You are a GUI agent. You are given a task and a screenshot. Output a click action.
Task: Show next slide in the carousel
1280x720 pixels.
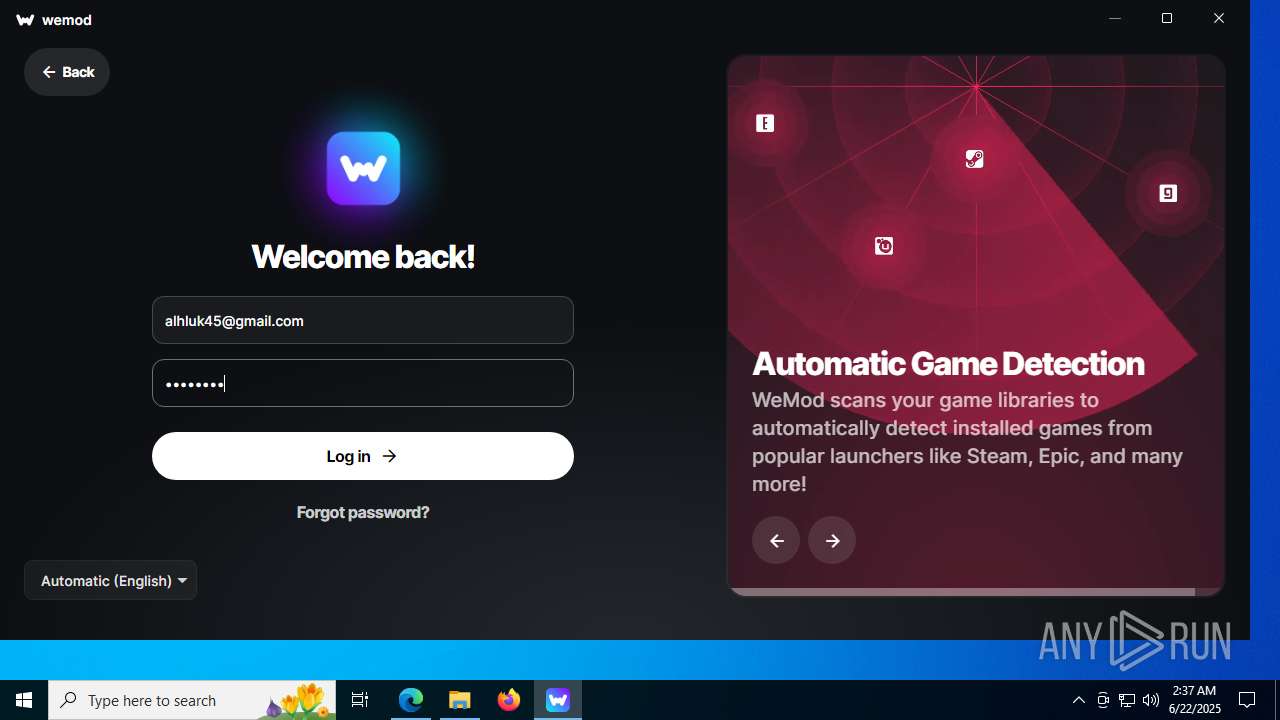pyautogui.click(x=832, y=540)
